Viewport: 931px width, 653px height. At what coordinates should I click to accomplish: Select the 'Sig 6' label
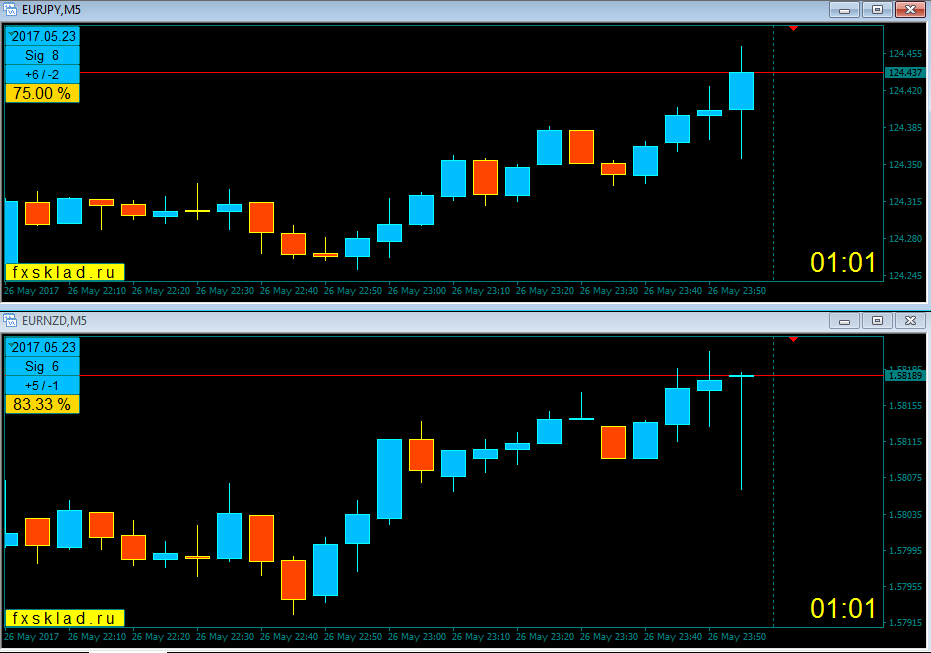(x=42, y=366)
